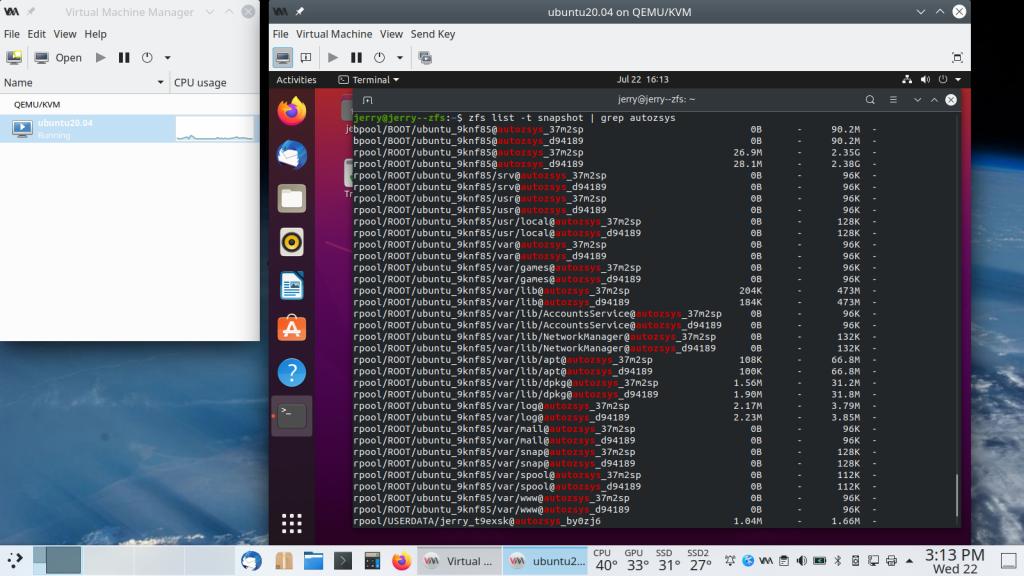The image size is (1024, 576).
Task: Open Ubuntu Software from the dock
Action: [x=292, y=328]
